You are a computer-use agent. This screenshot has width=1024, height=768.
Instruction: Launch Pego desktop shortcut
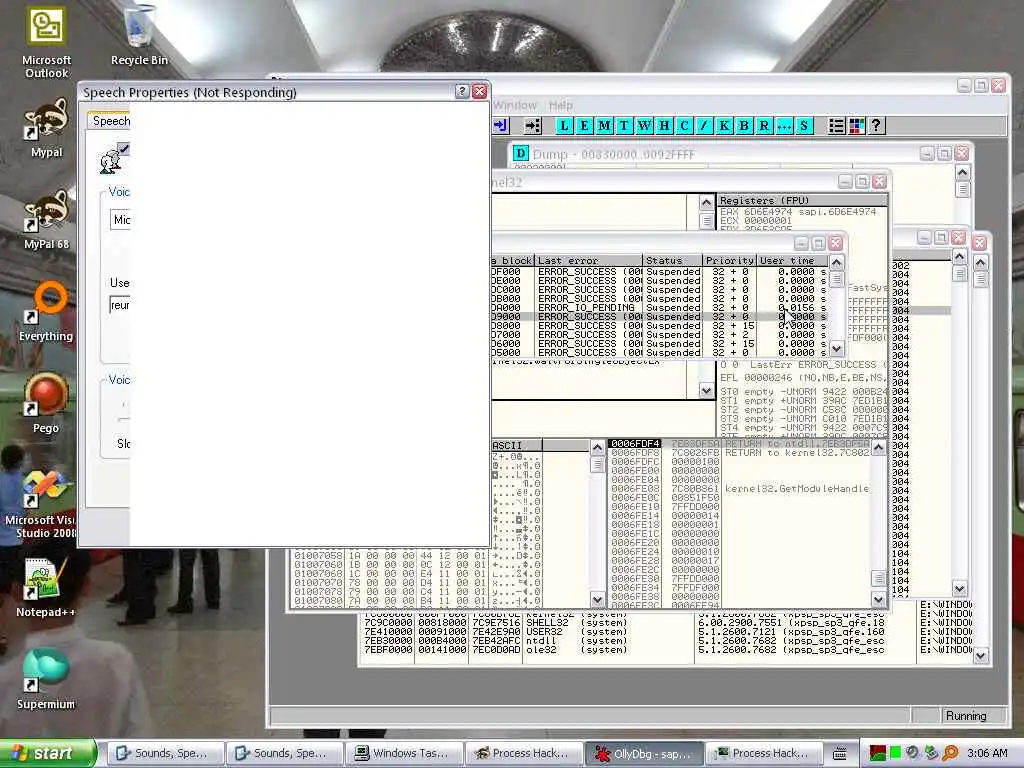46,404
